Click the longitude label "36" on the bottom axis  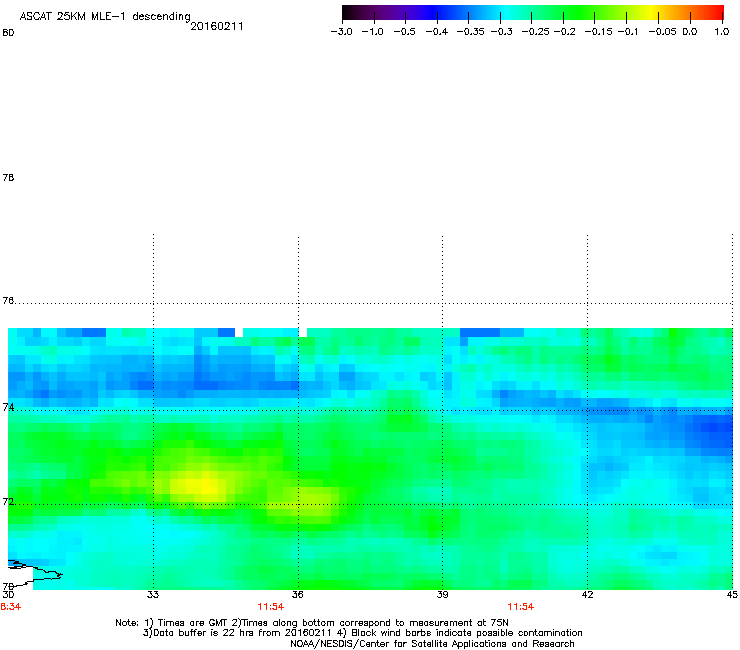[x=297, y=594]
